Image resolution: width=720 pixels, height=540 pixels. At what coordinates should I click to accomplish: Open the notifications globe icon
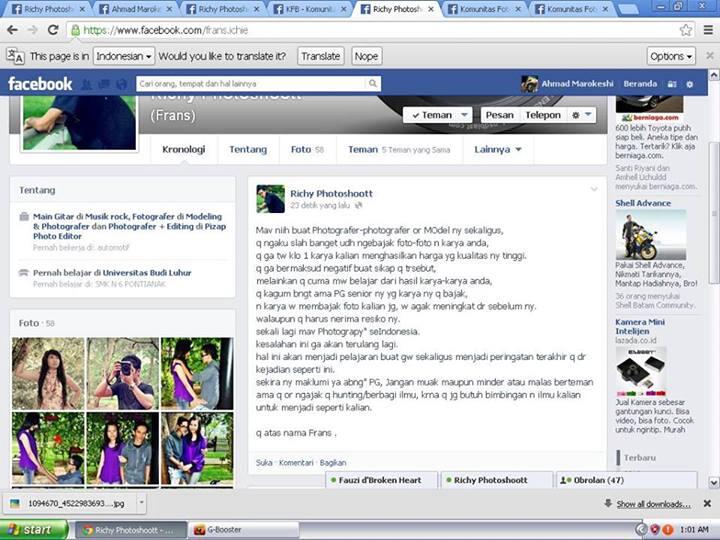121,84
